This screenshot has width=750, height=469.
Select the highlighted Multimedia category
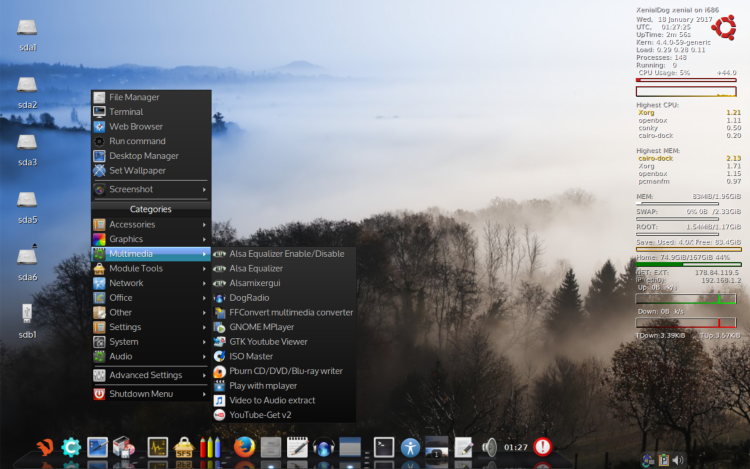[151, 254]
